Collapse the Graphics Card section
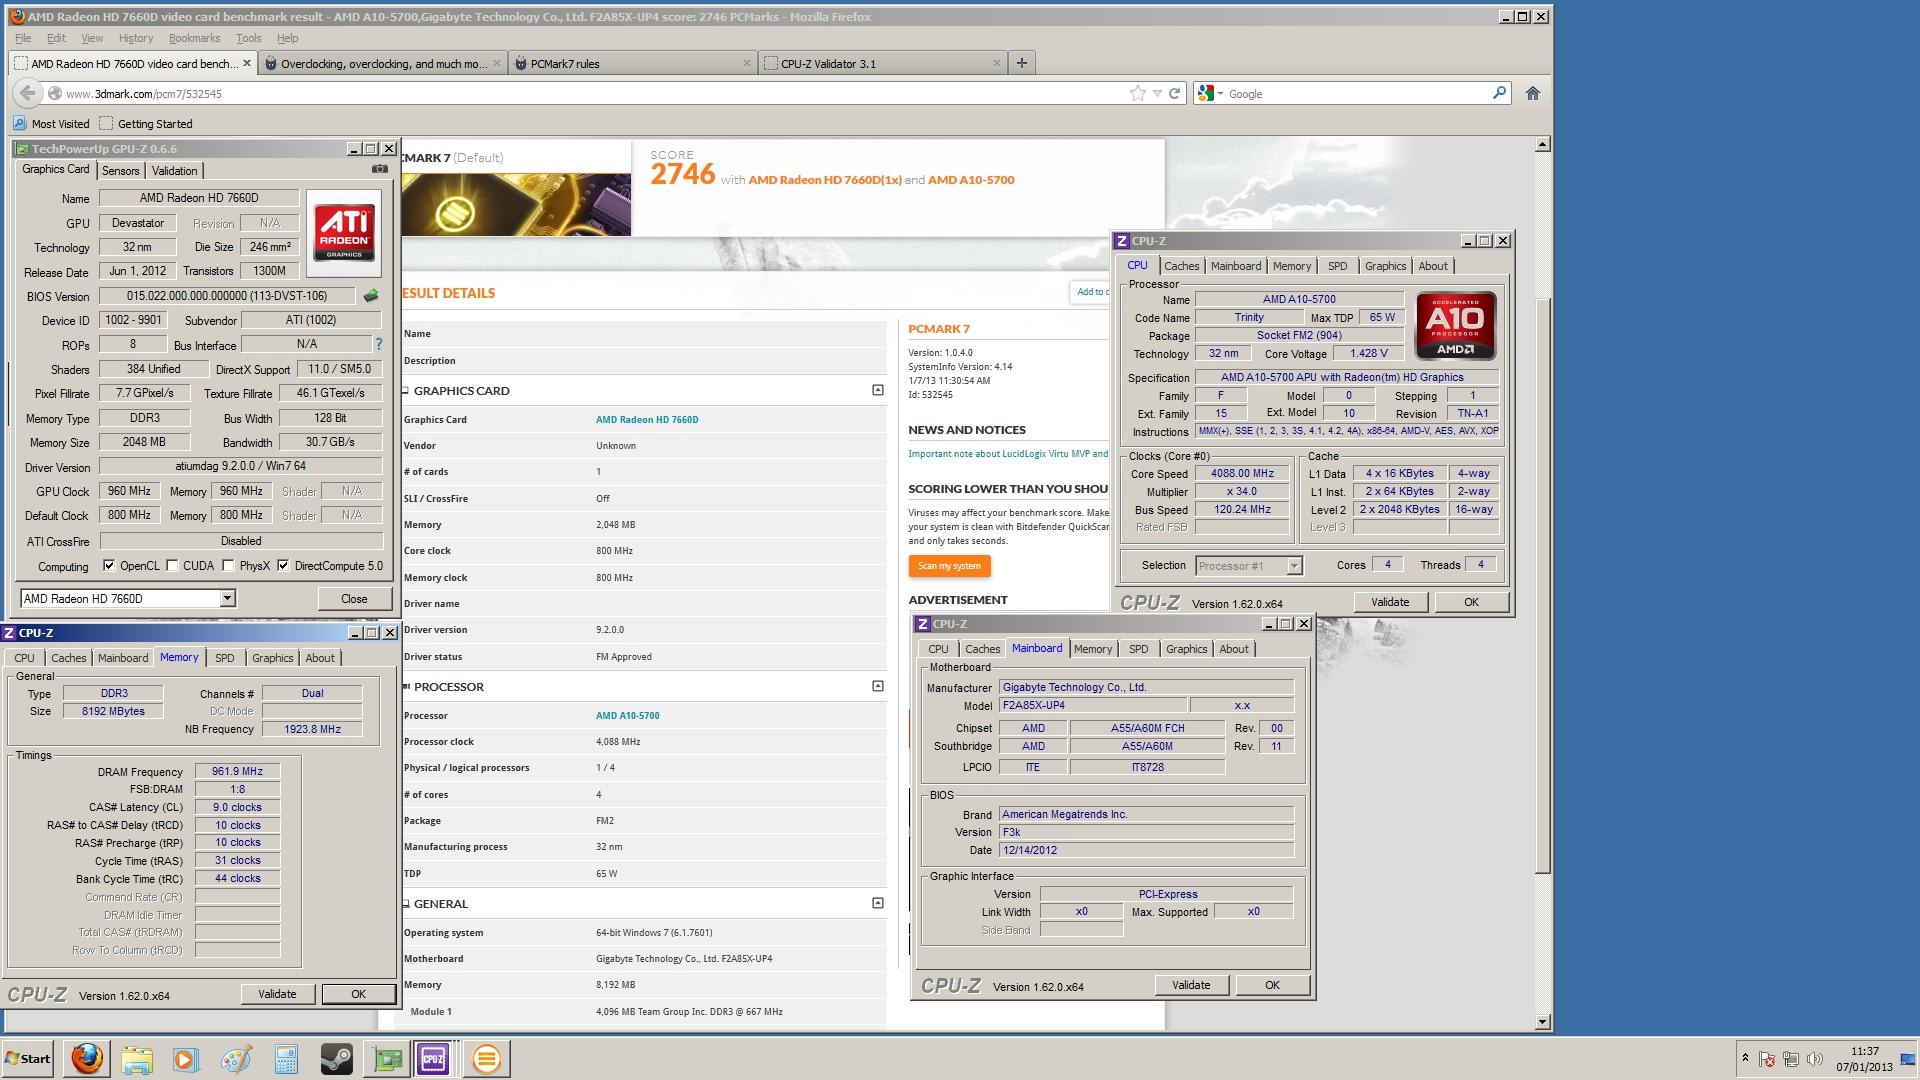Image resolution: width=1920 pixels, height=1080 pixels. pyautogui.click(x=877, y=390)
